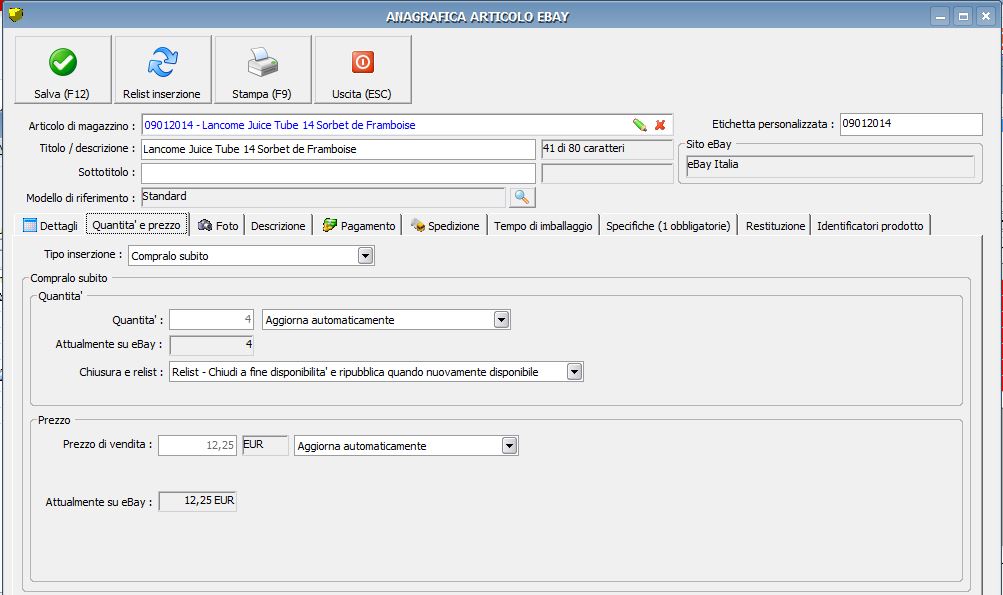The width and height of the screenshot is (1003, 595).
Task: Click the application icon in title bar
Action: click(15, 14)
